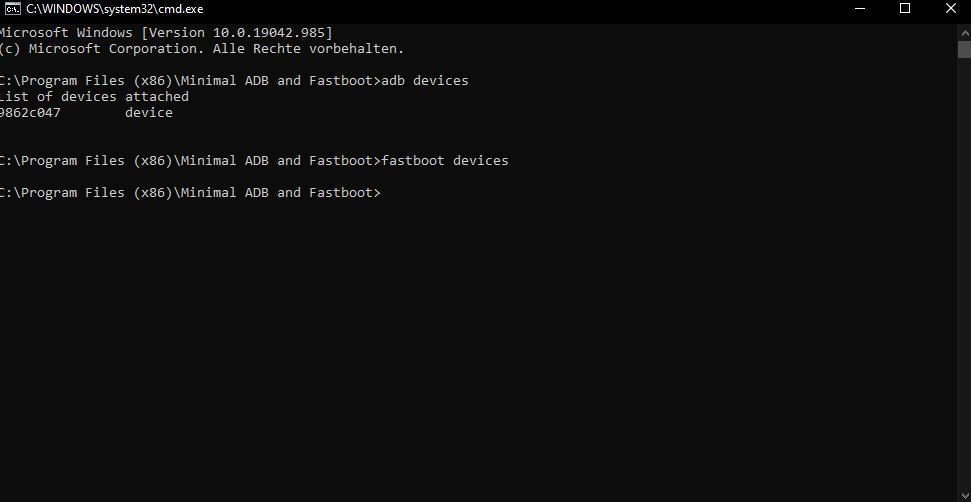Click the scrollbar up arrow
971x502 pixels.
(x=964, y=32)
